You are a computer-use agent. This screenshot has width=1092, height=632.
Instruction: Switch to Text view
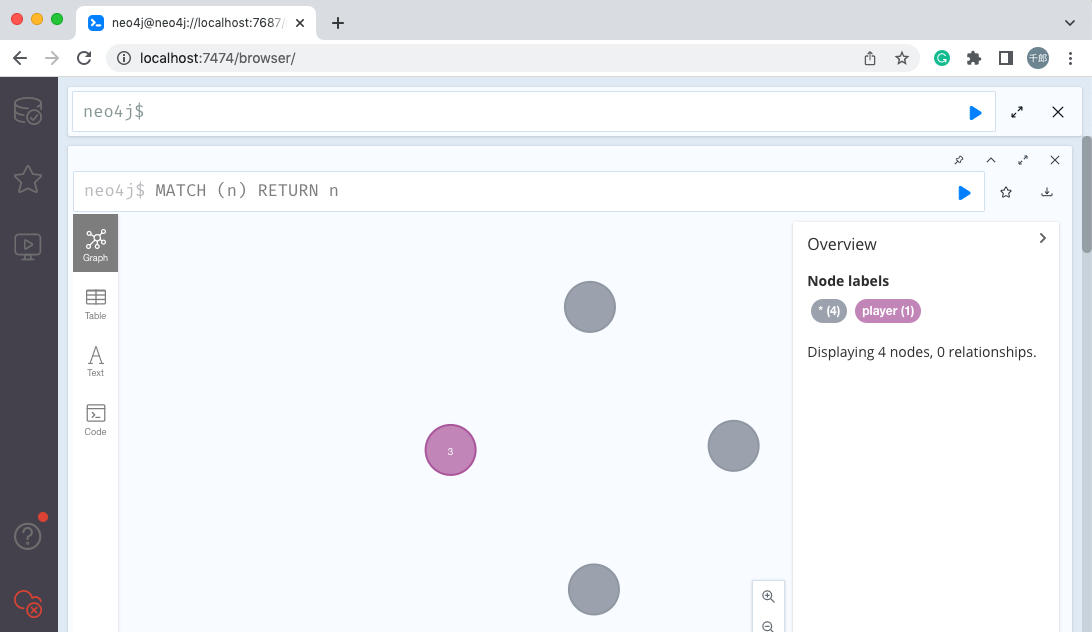point(95,361)
